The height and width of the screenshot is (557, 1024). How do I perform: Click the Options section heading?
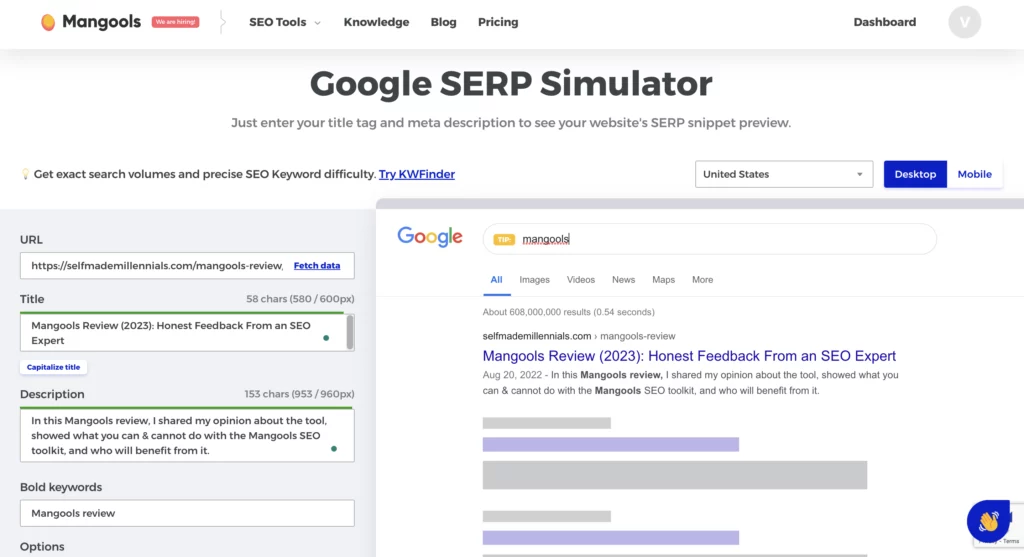pos(42,547)
